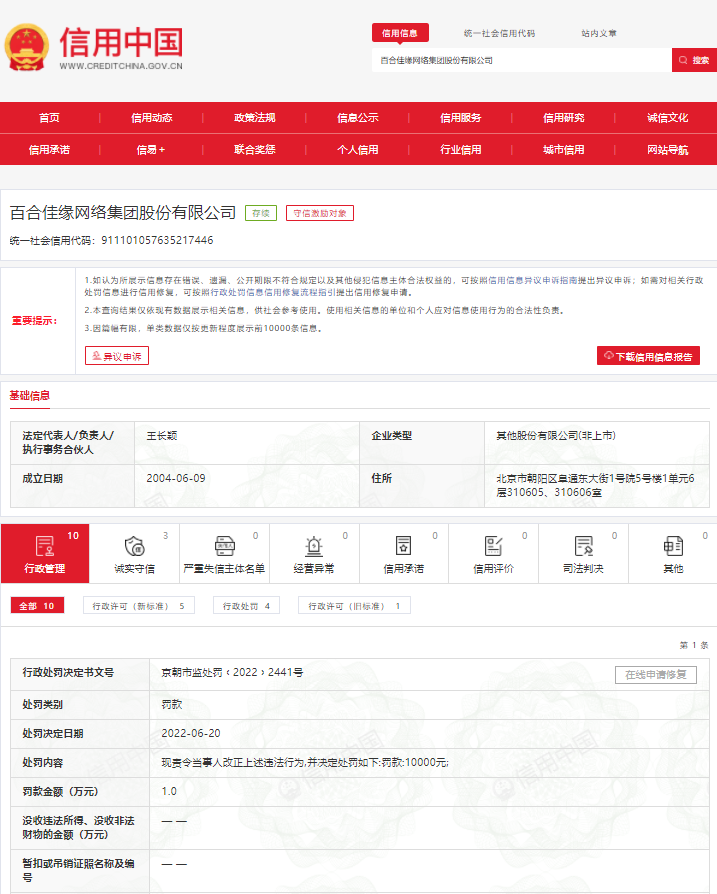Screen dimensions: 717x894
Task: Click the 行政处罚信息信用修复流程指引 link
Action: [274, 292]
